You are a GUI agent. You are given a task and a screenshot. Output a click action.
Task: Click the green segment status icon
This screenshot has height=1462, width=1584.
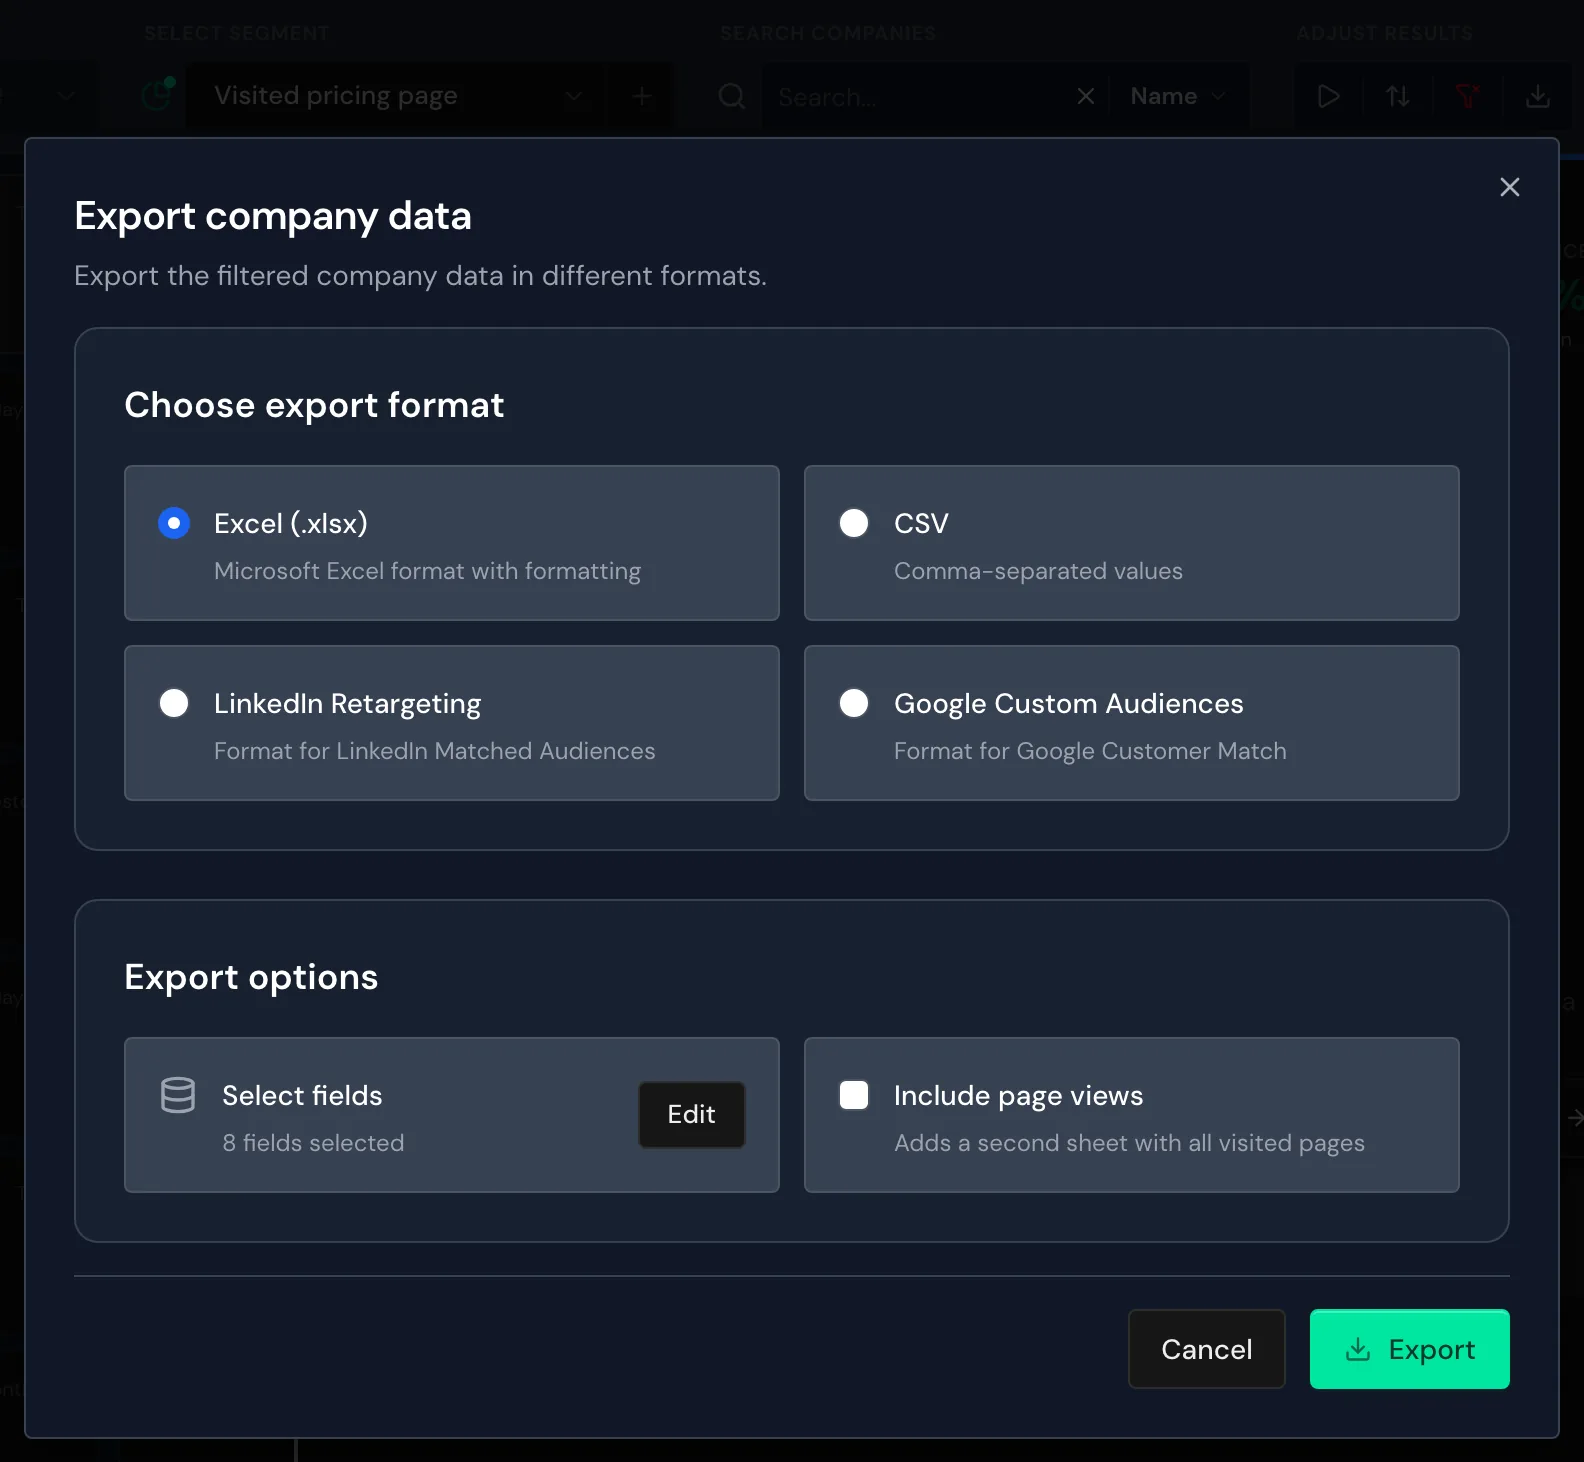(158, 94)
